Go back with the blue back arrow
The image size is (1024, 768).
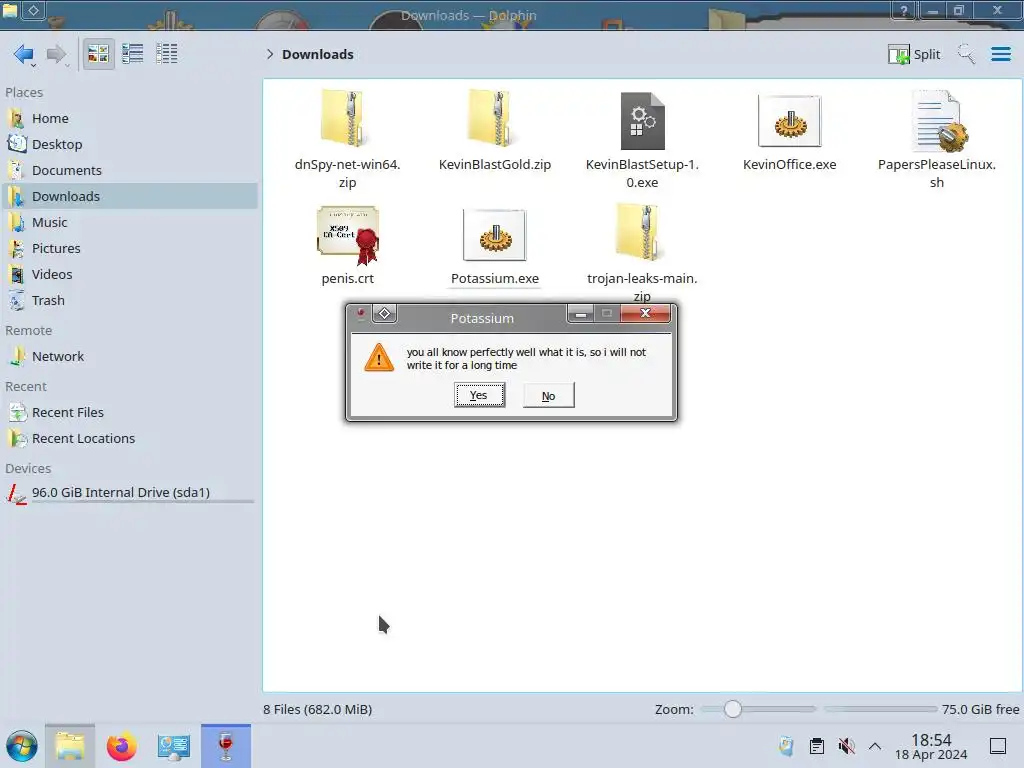click(24, 54)
